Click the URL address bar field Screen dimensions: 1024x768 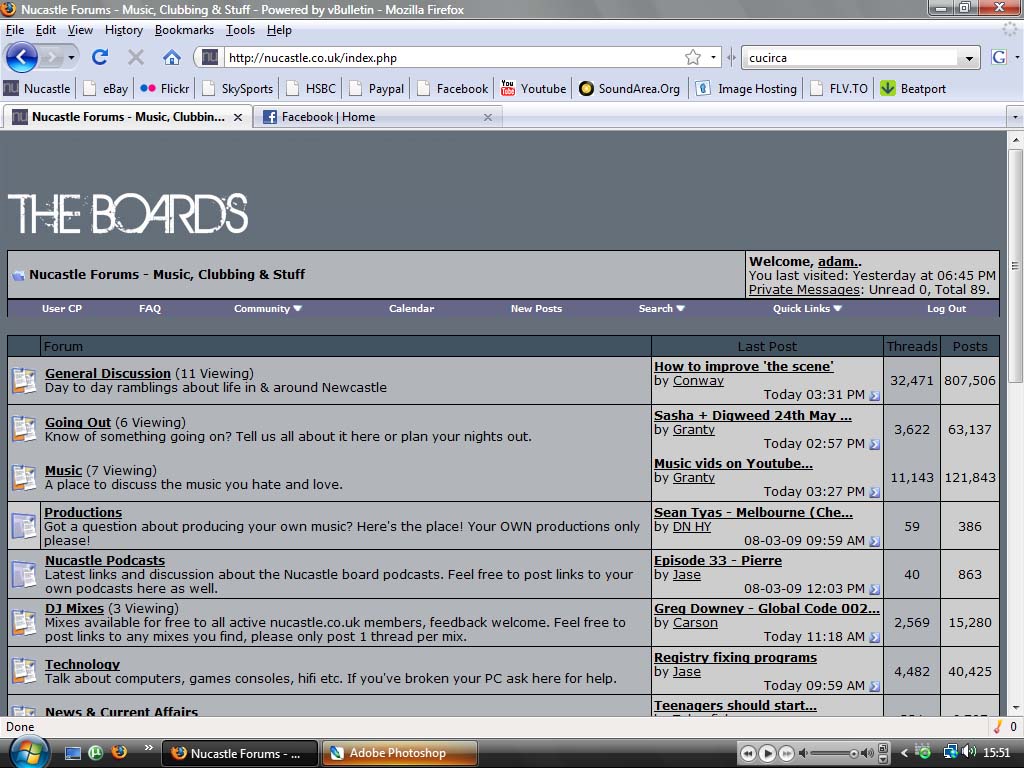[x=450, y=58]
